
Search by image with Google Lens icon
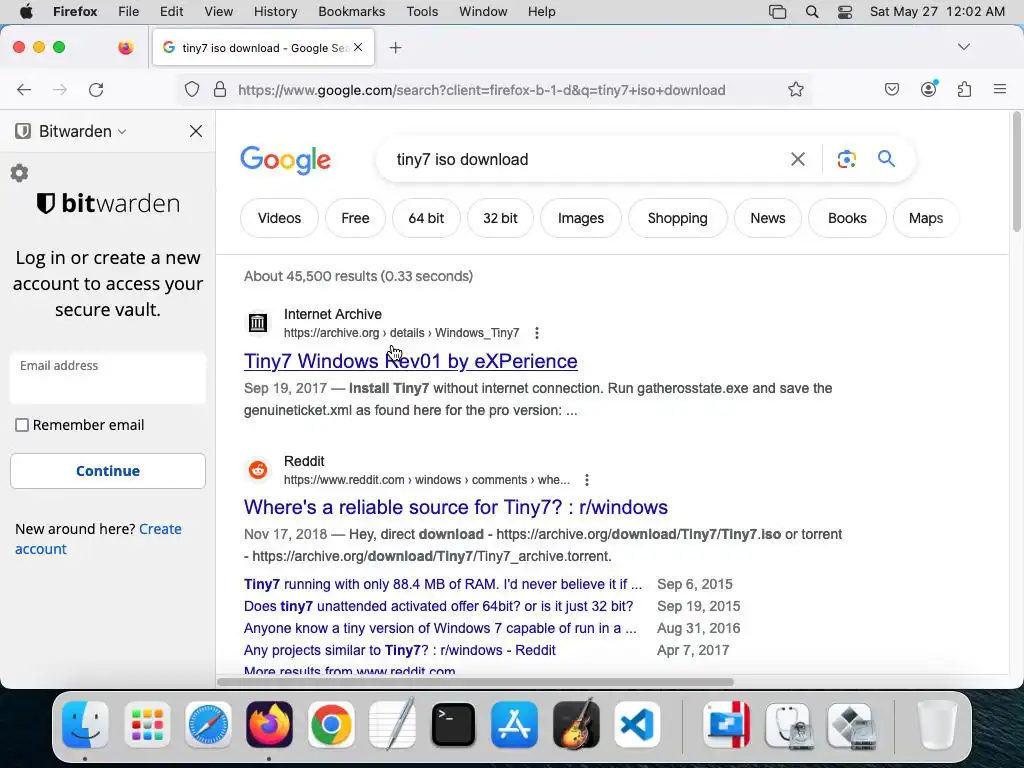pyautogui.click(x=846, y=159)
